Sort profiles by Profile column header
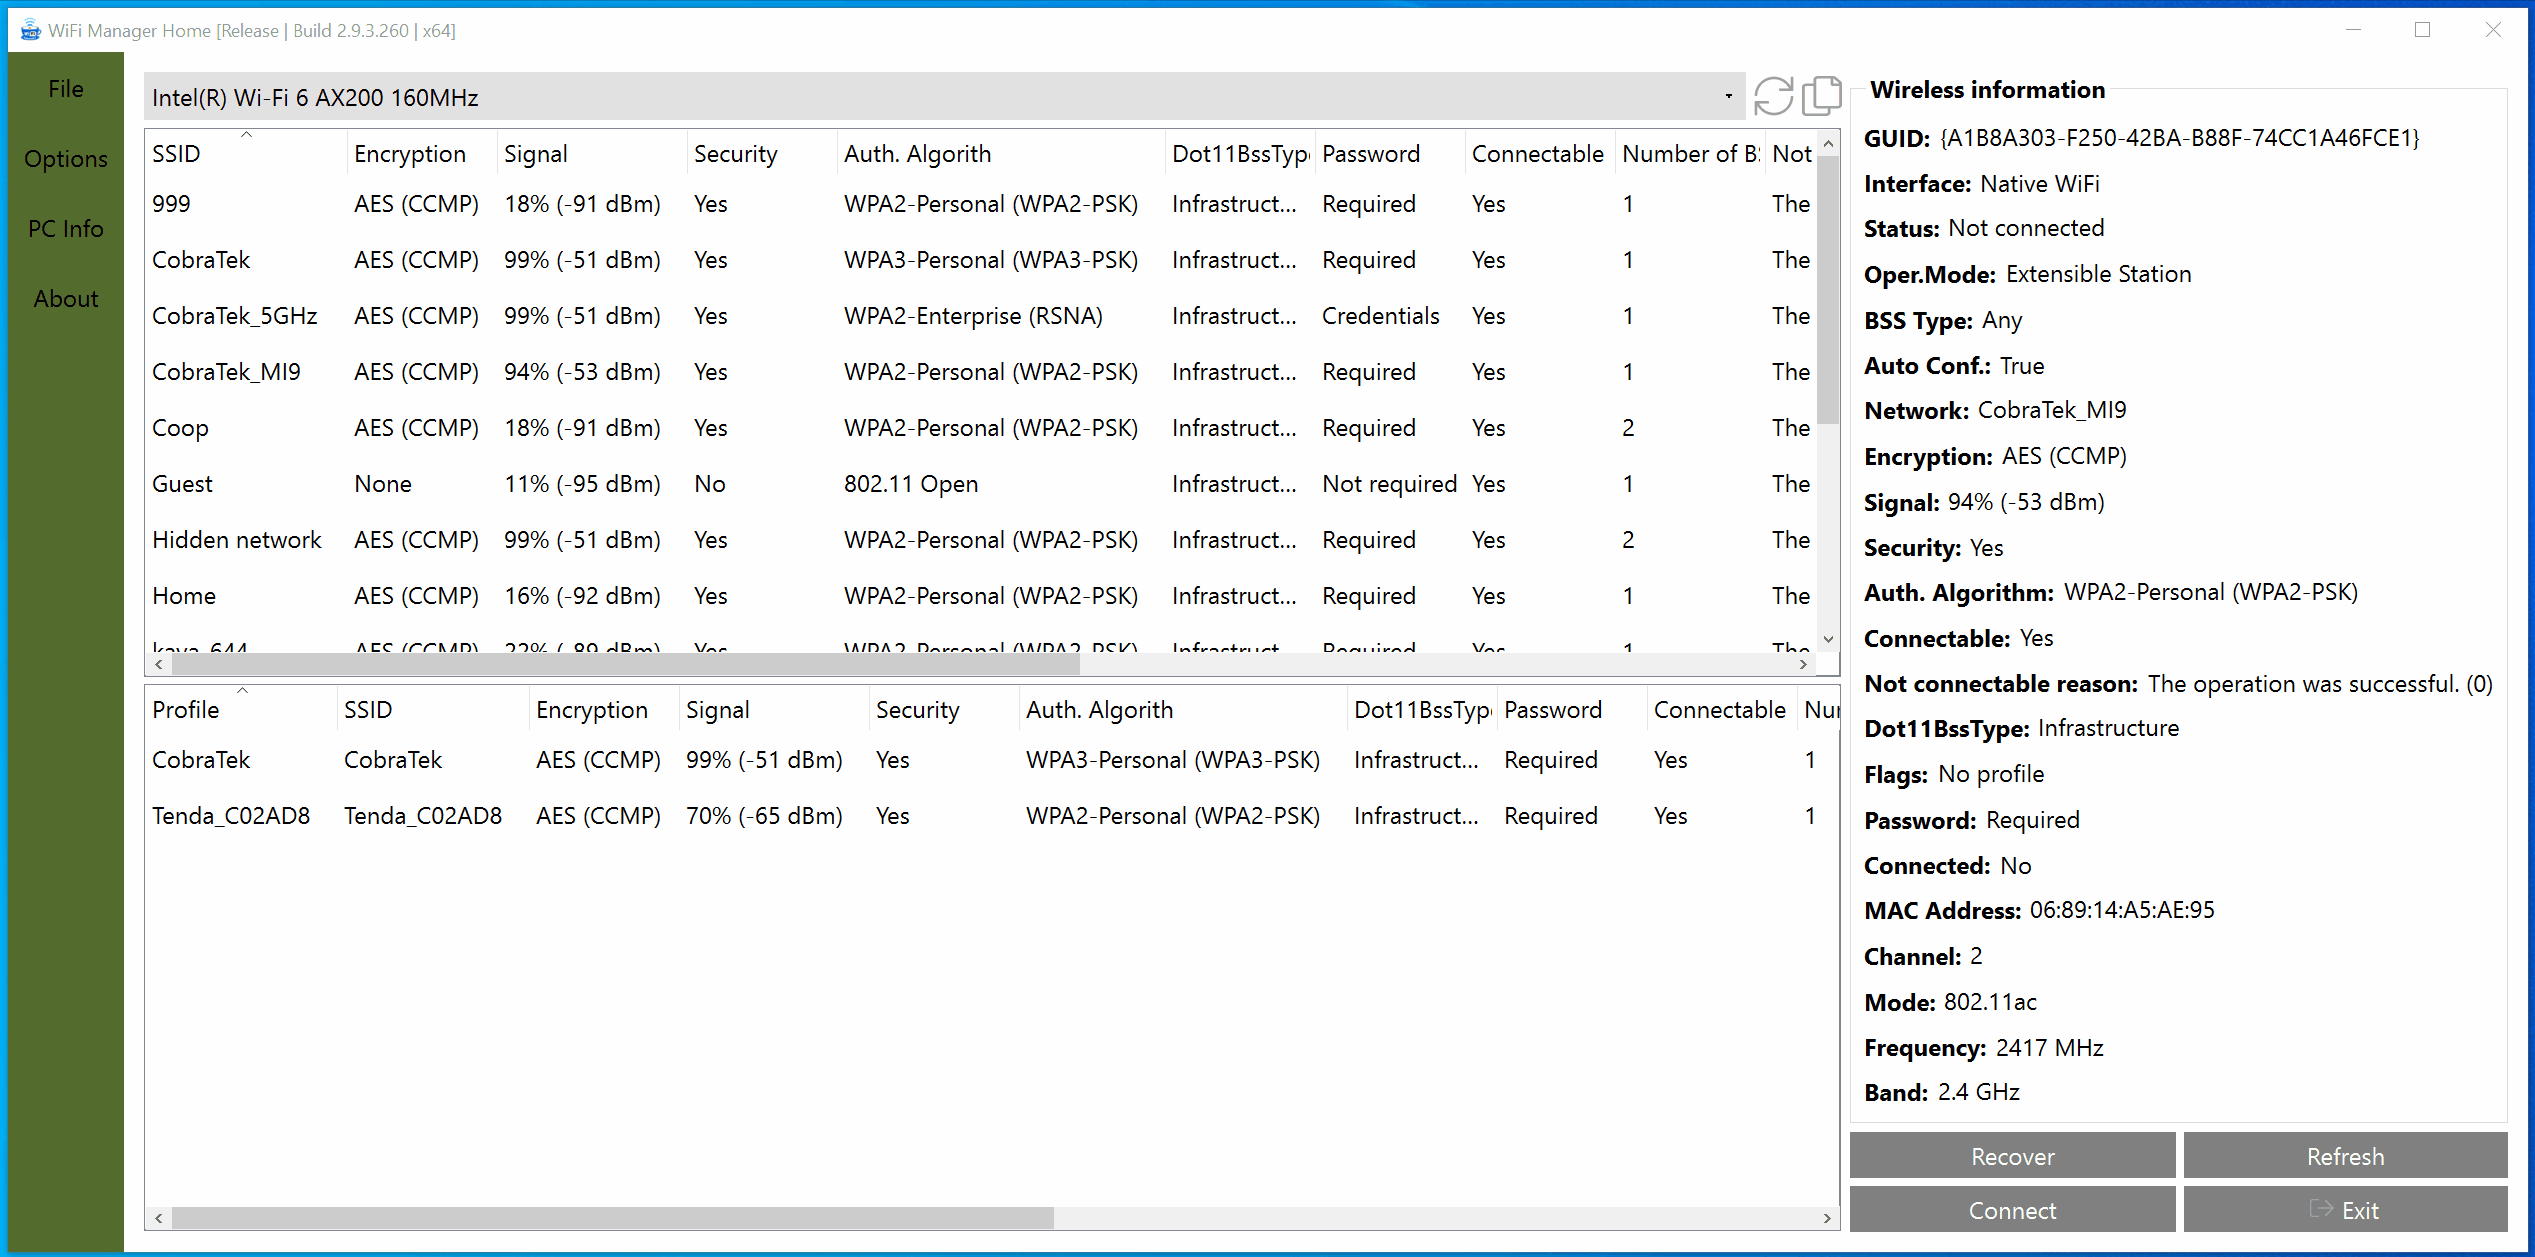 point(241,710)
